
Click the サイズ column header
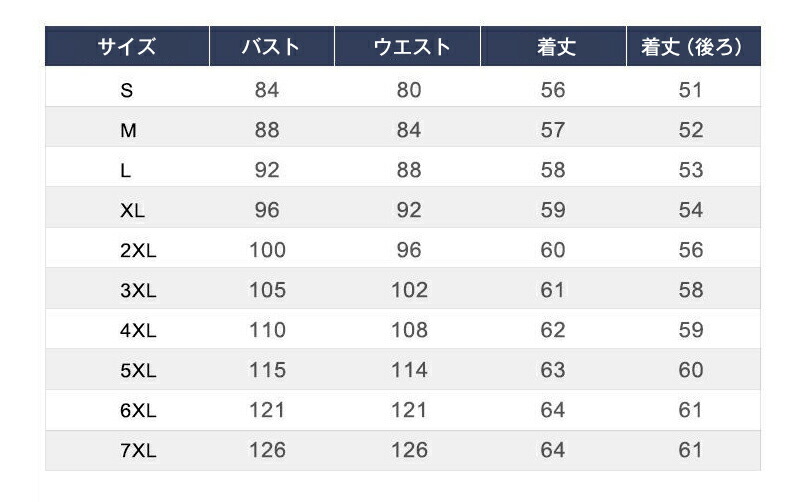127,47
